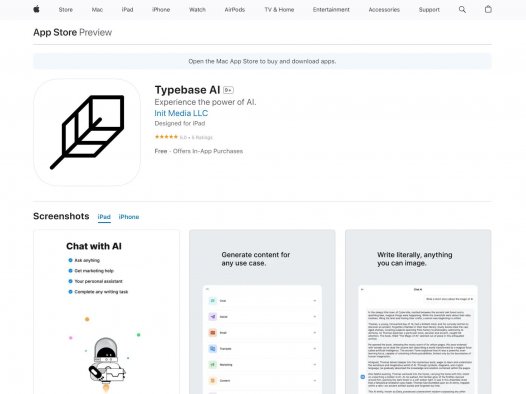This screenshot has height=394, width=526.
Task: Open the Mac menu item
Action: click(97, 10)
